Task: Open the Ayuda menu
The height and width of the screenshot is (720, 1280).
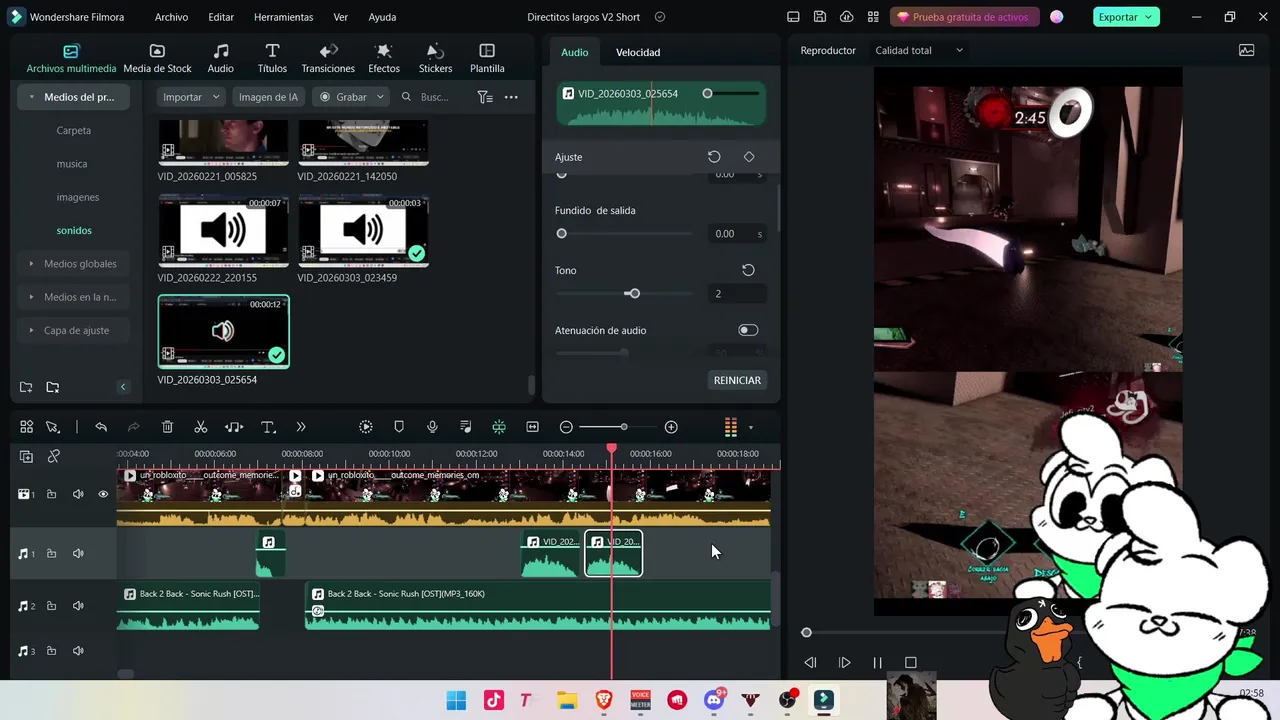Action: click(382, 17)
